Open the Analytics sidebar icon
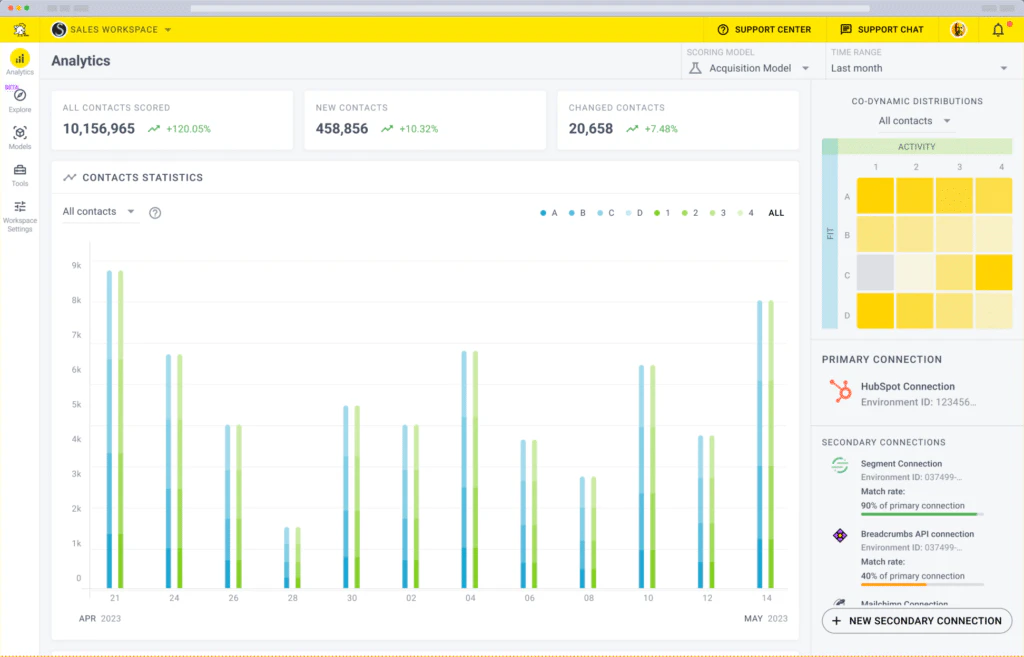 pos(20,59)
